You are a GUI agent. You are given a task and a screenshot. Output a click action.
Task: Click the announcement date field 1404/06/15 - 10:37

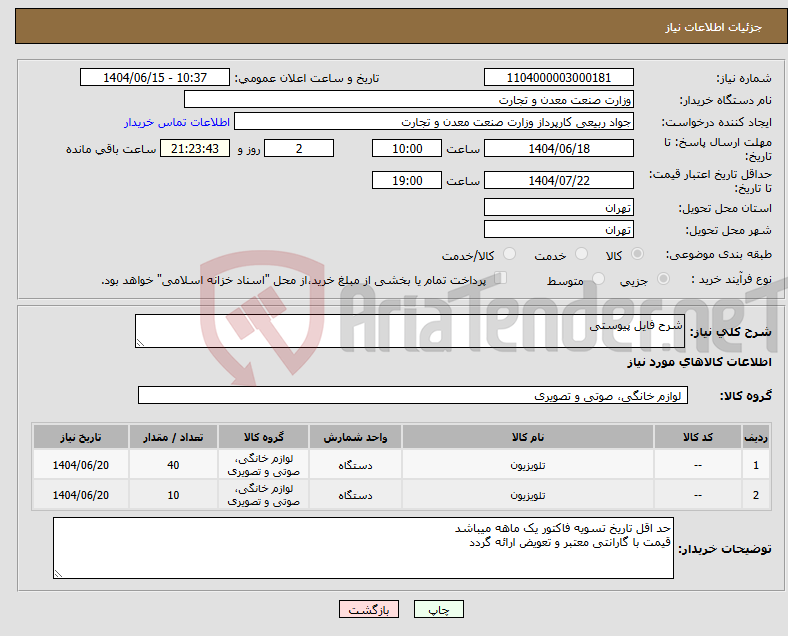[x=155, y=77]
